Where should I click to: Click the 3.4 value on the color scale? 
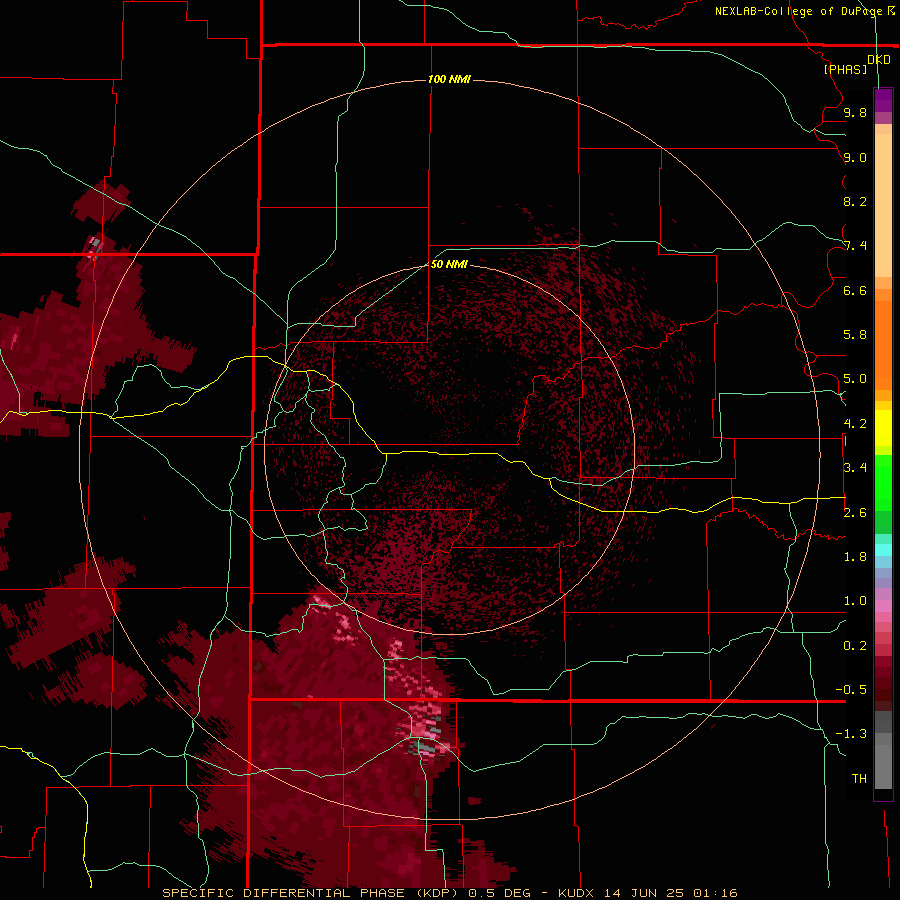pos(855,468)
